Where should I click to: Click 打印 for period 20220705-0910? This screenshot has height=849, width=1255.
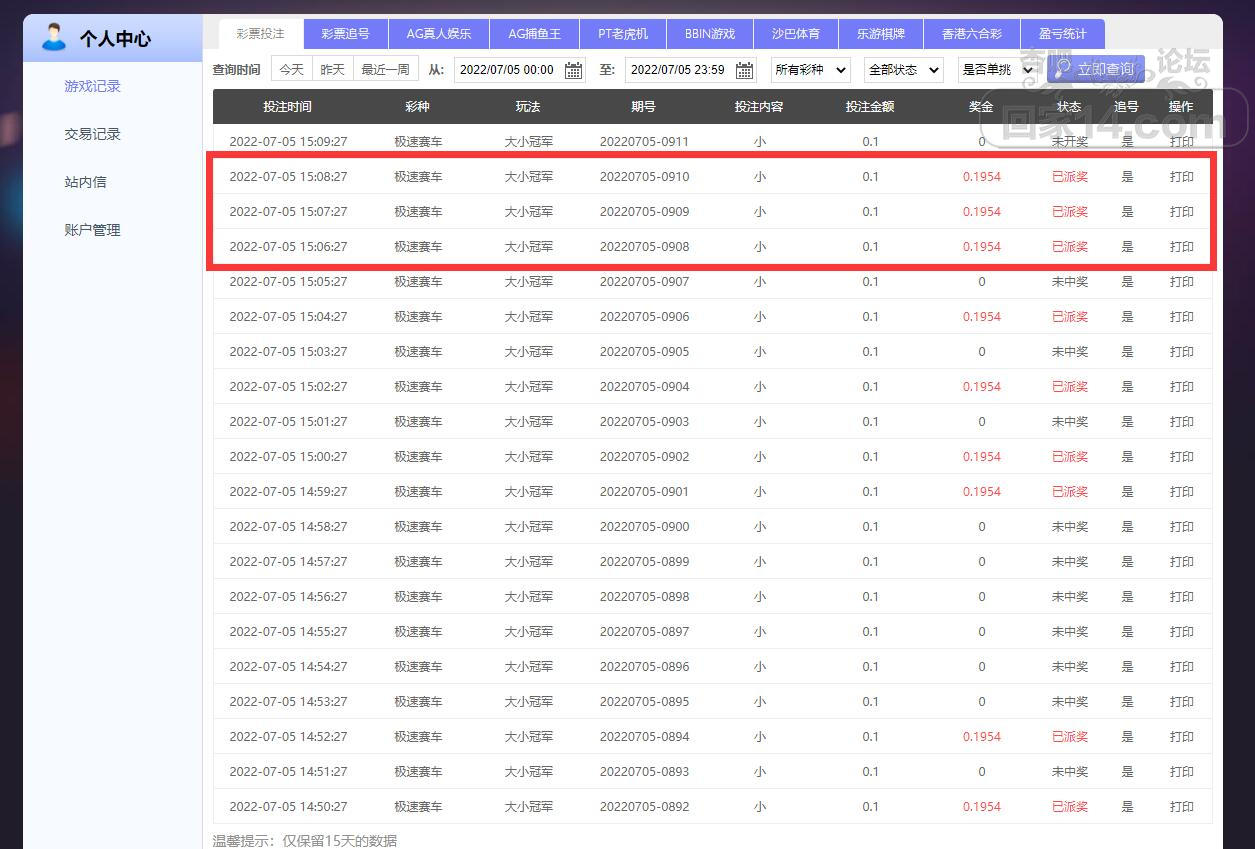click(x=1181, y=177)
